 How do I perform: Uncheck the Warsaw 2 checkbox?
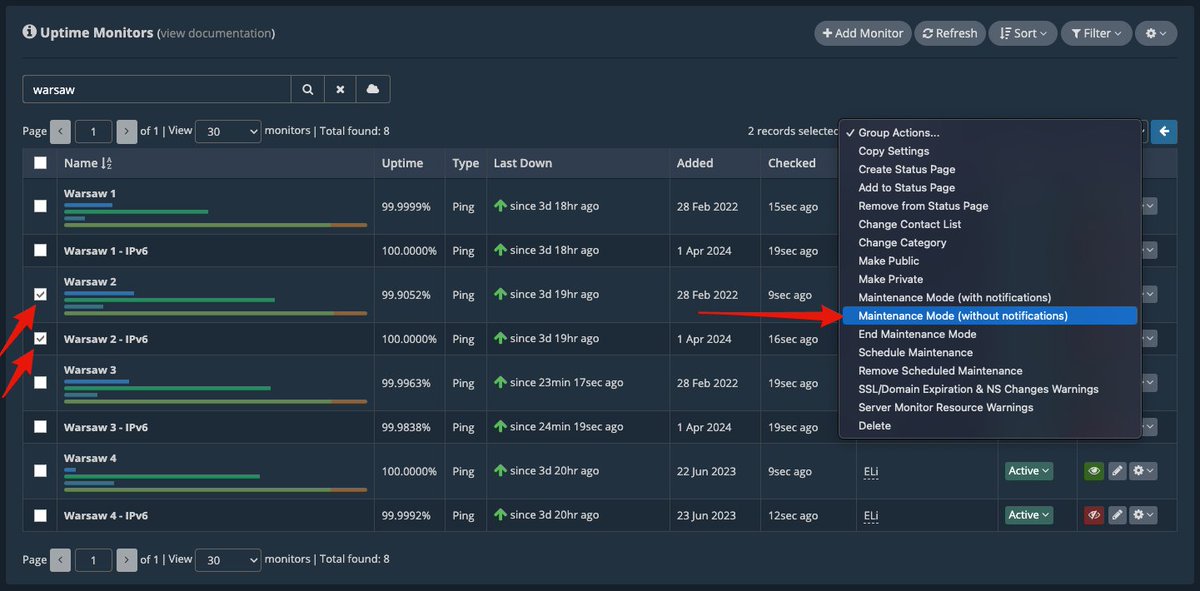[40, 294]
